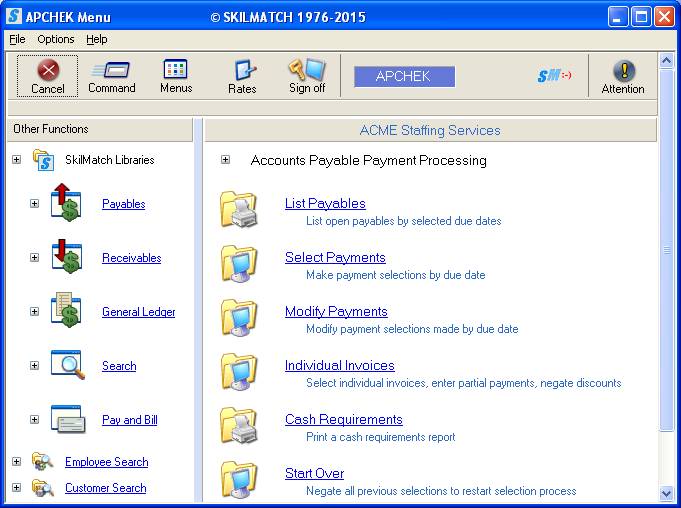Click the Select Payments folder icon

click(x=239, y=264)
